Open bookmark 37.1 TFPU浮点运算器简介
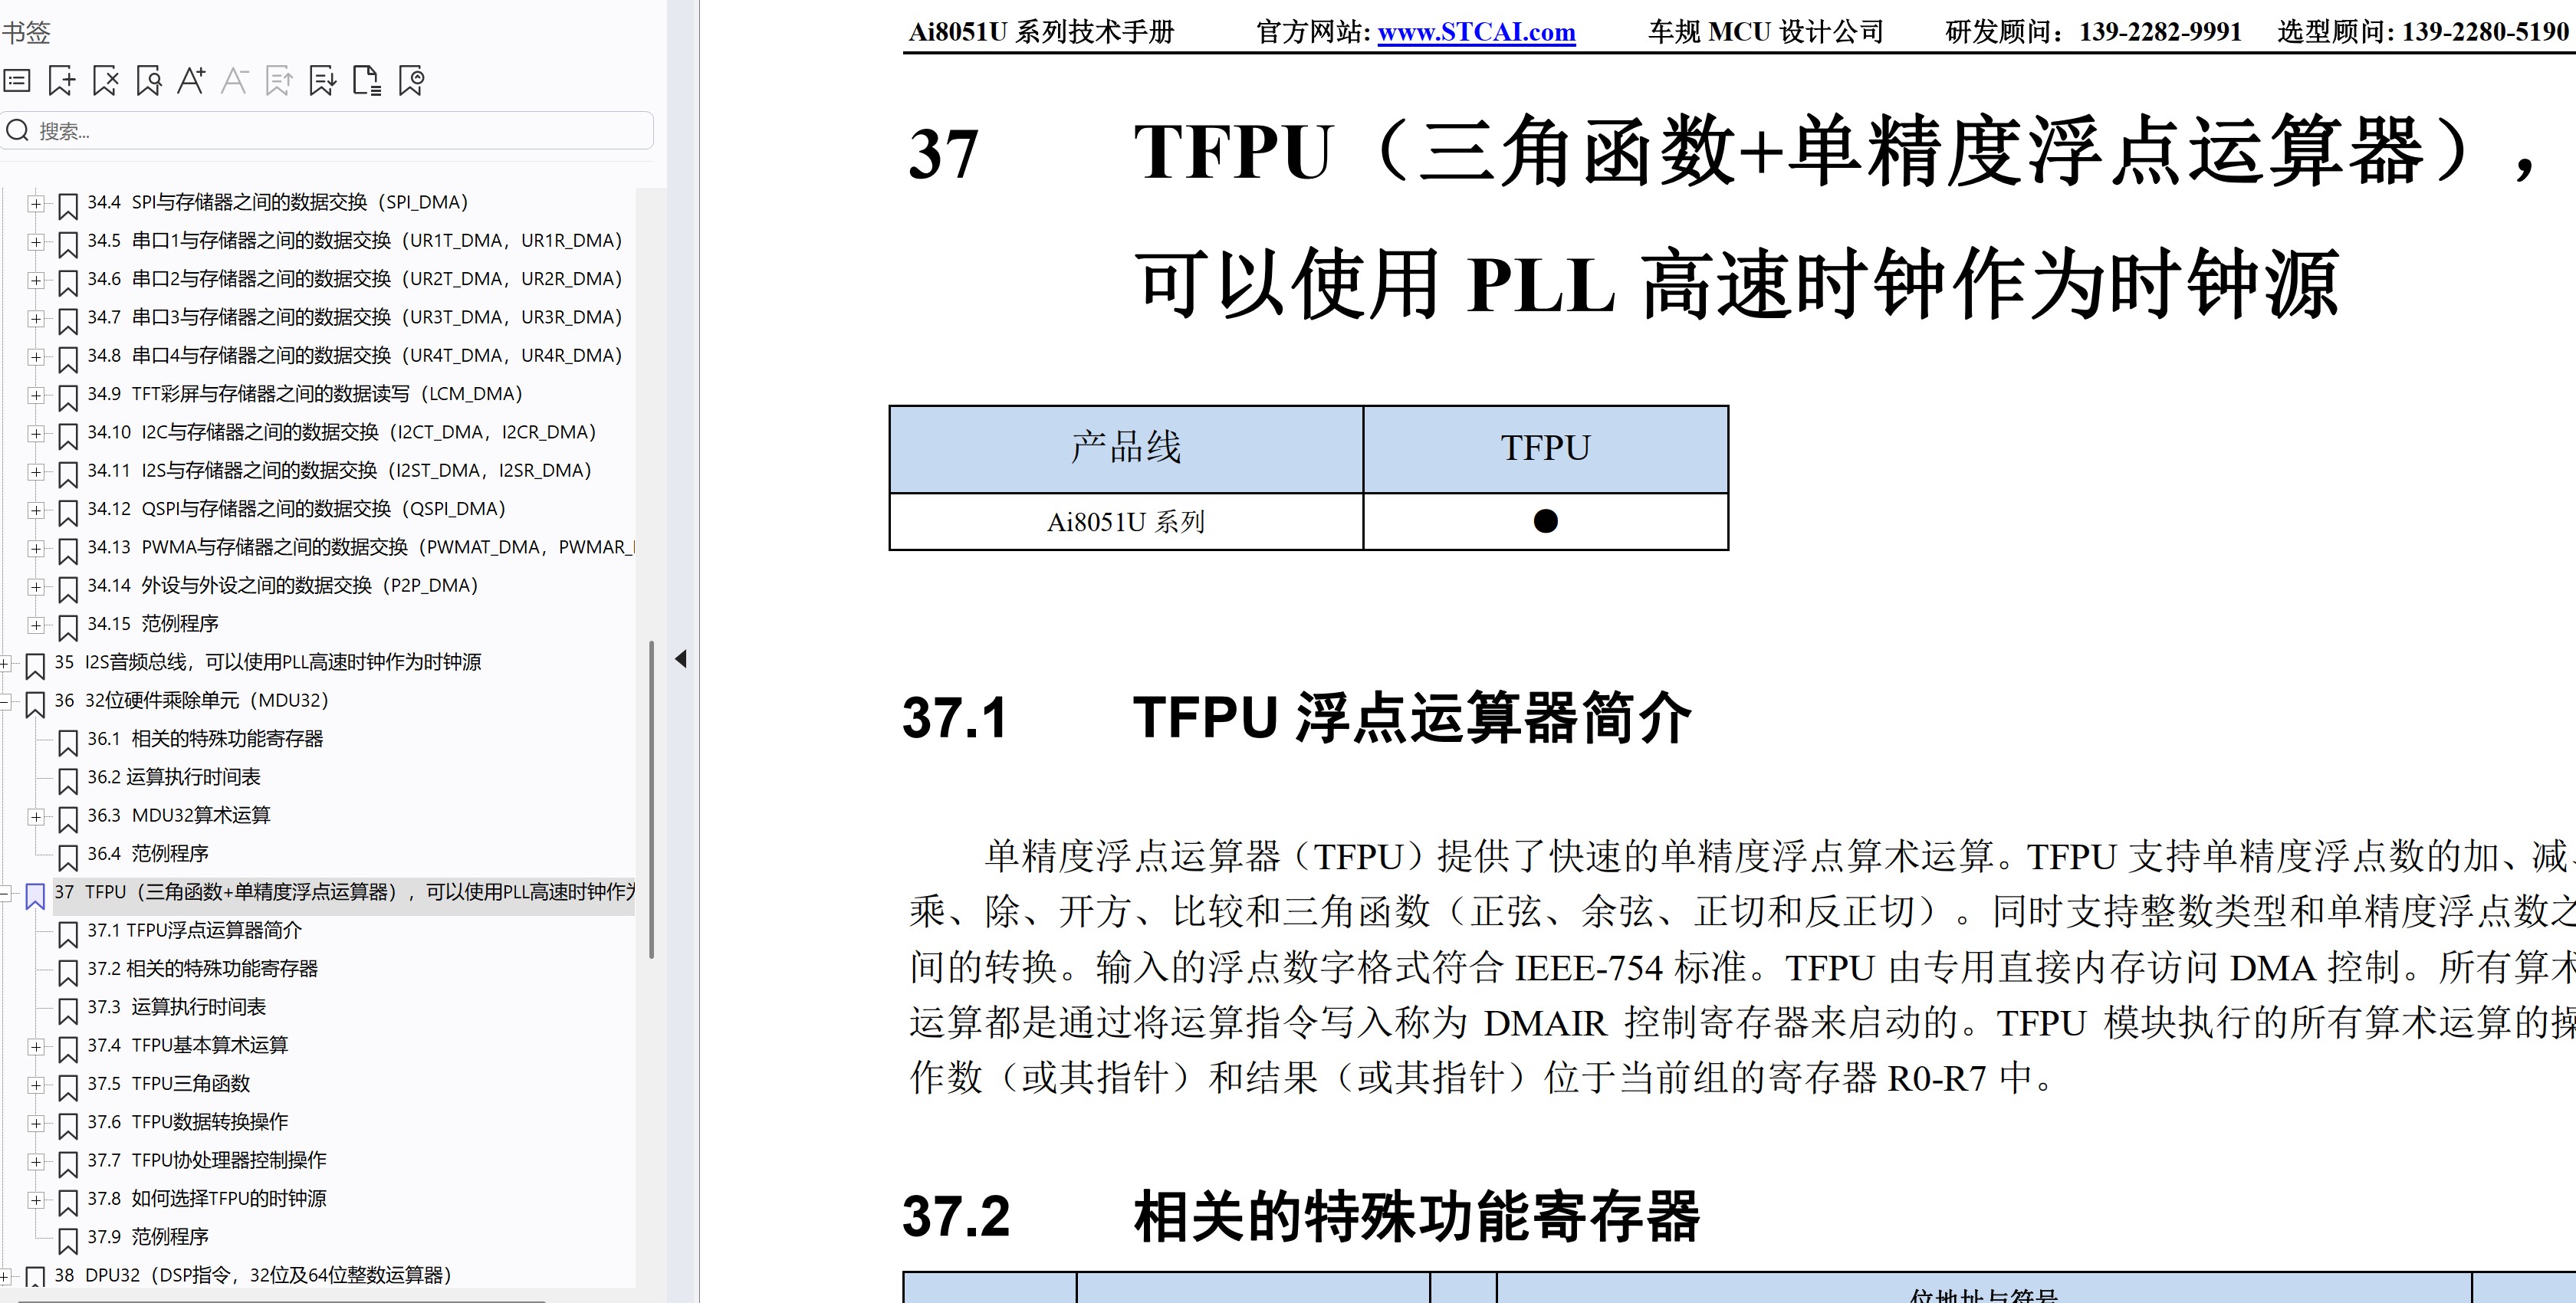2576x1303 pixels. pos(194,930)
